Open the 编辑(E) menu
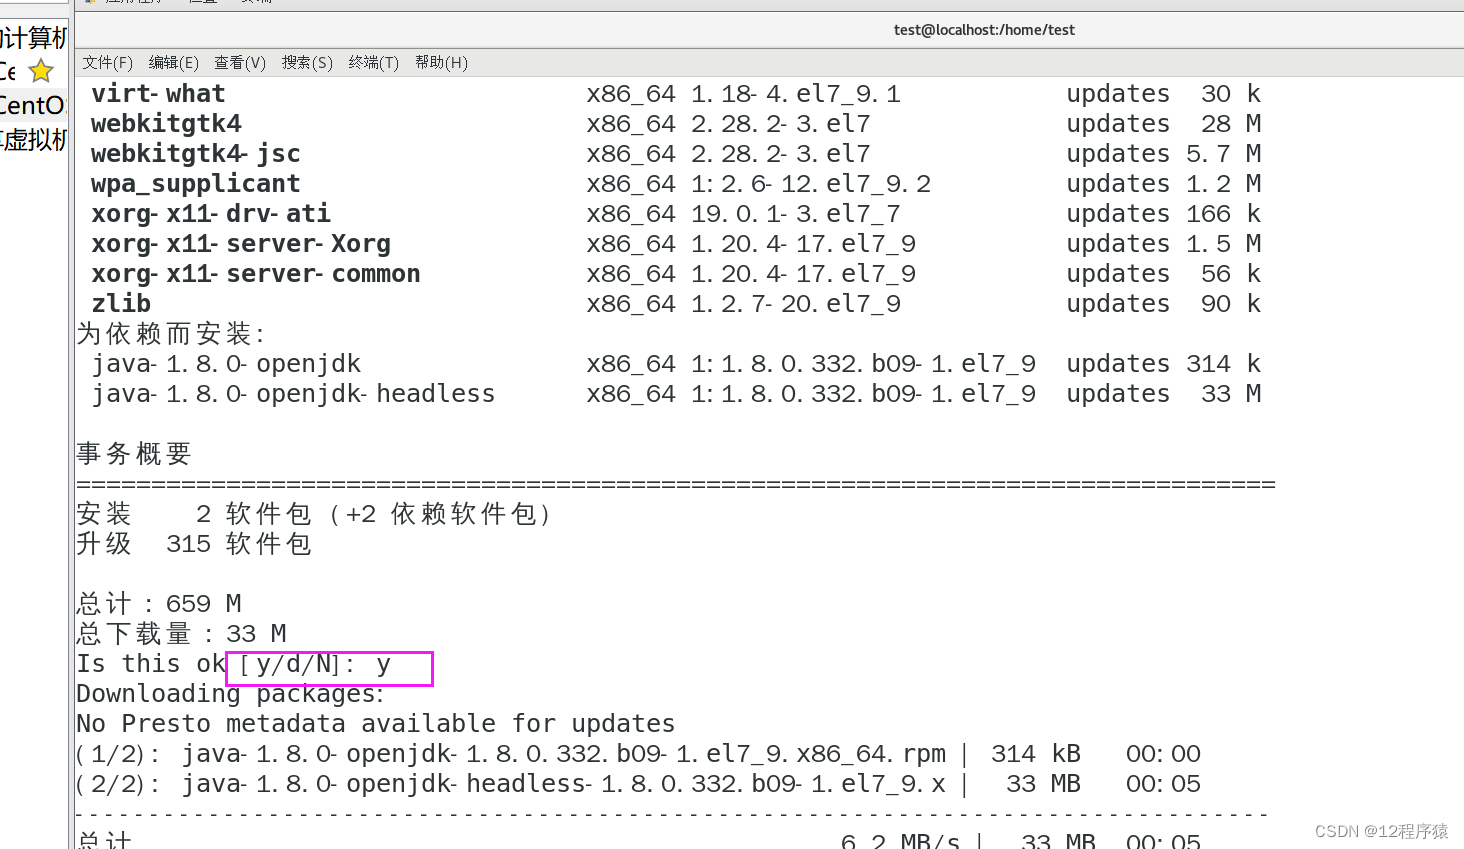 point(173,62)
